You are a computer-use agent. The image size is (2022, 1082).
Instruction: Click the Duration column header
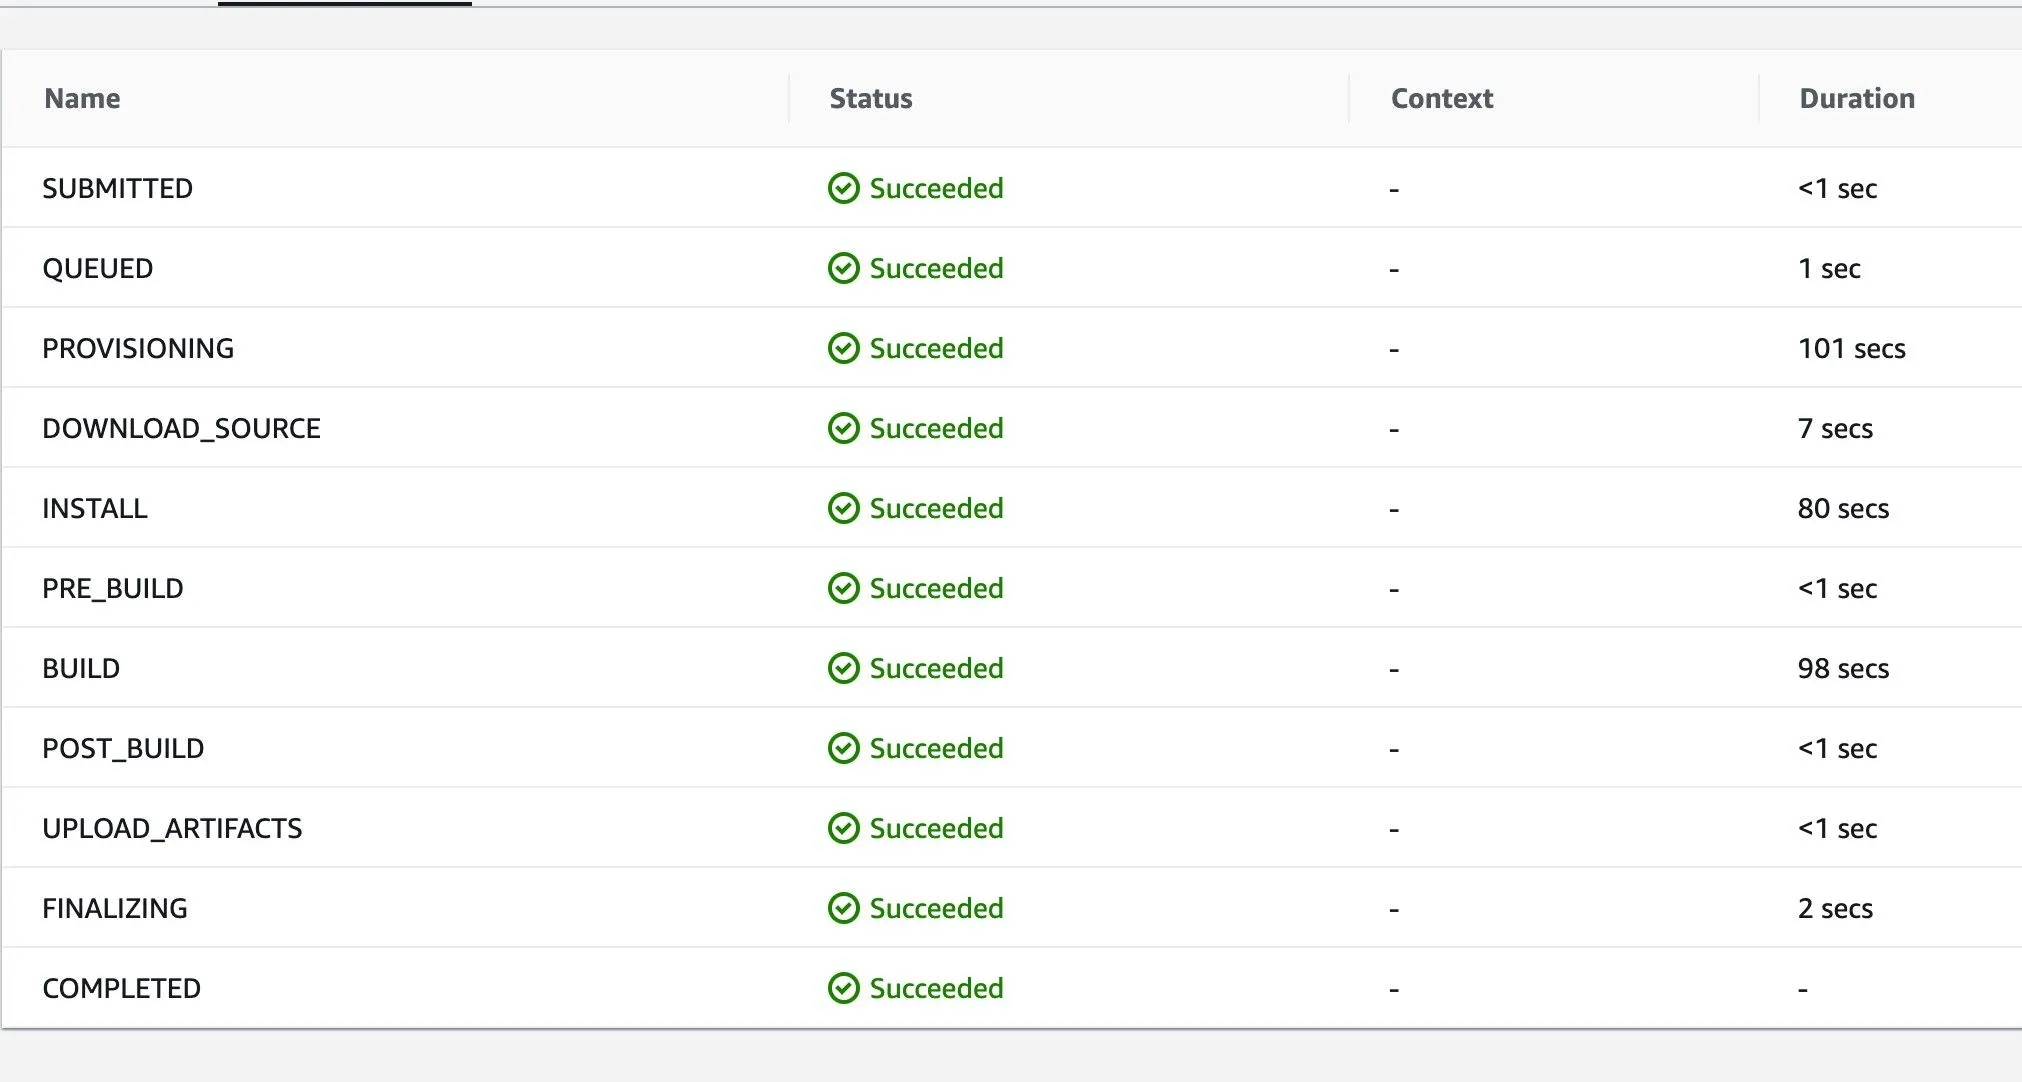[x=1856, y=98]
